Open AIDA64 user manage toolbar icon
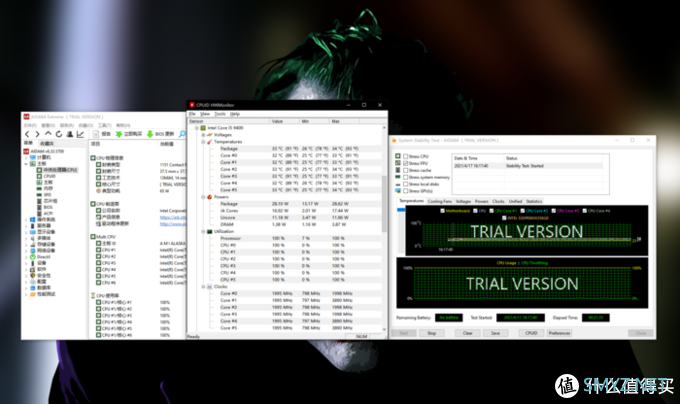Viewport: 680px width, 404px height. coord(70,134)
